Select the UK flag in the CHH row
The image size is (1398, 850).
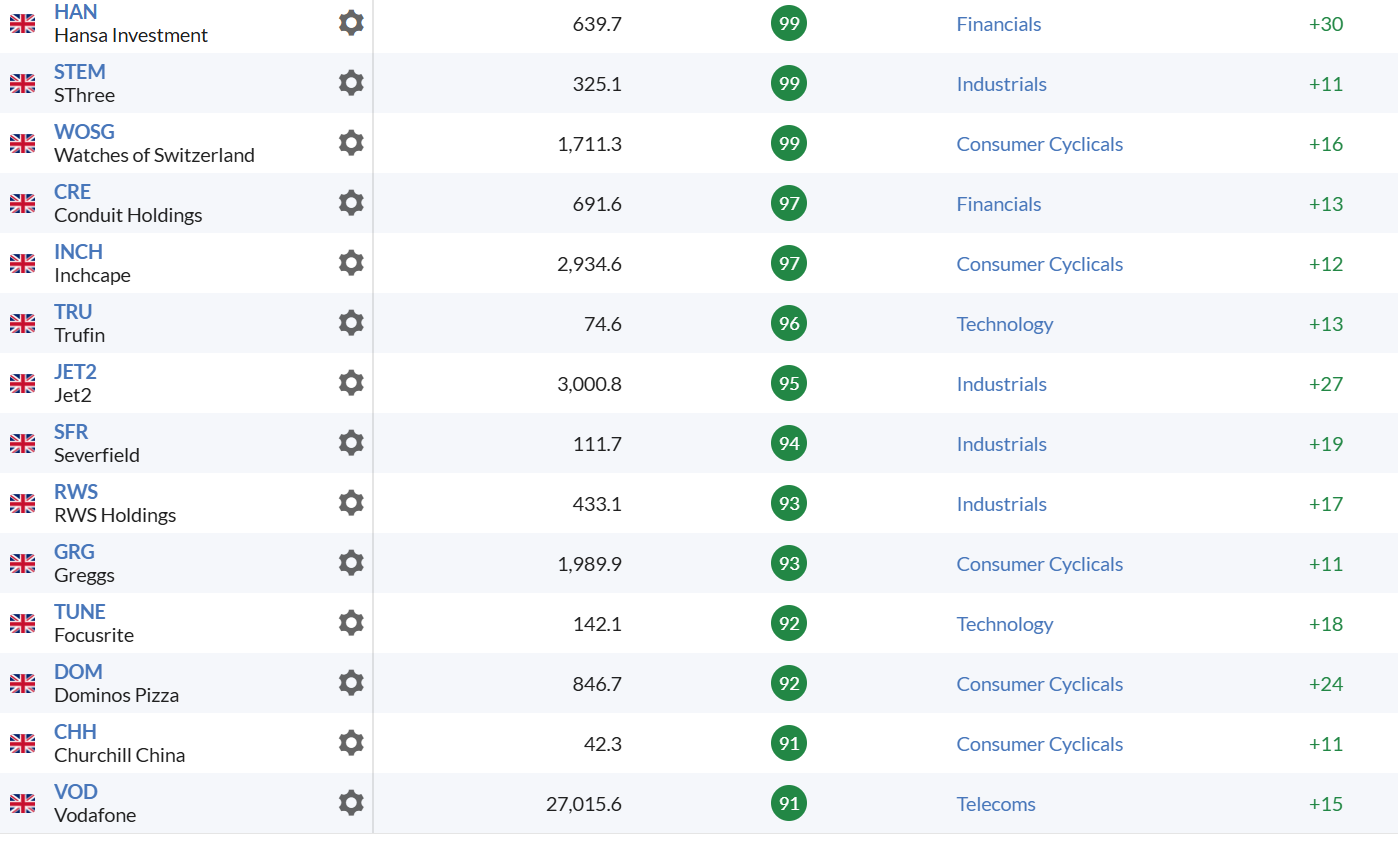click(x=22, y=743)
